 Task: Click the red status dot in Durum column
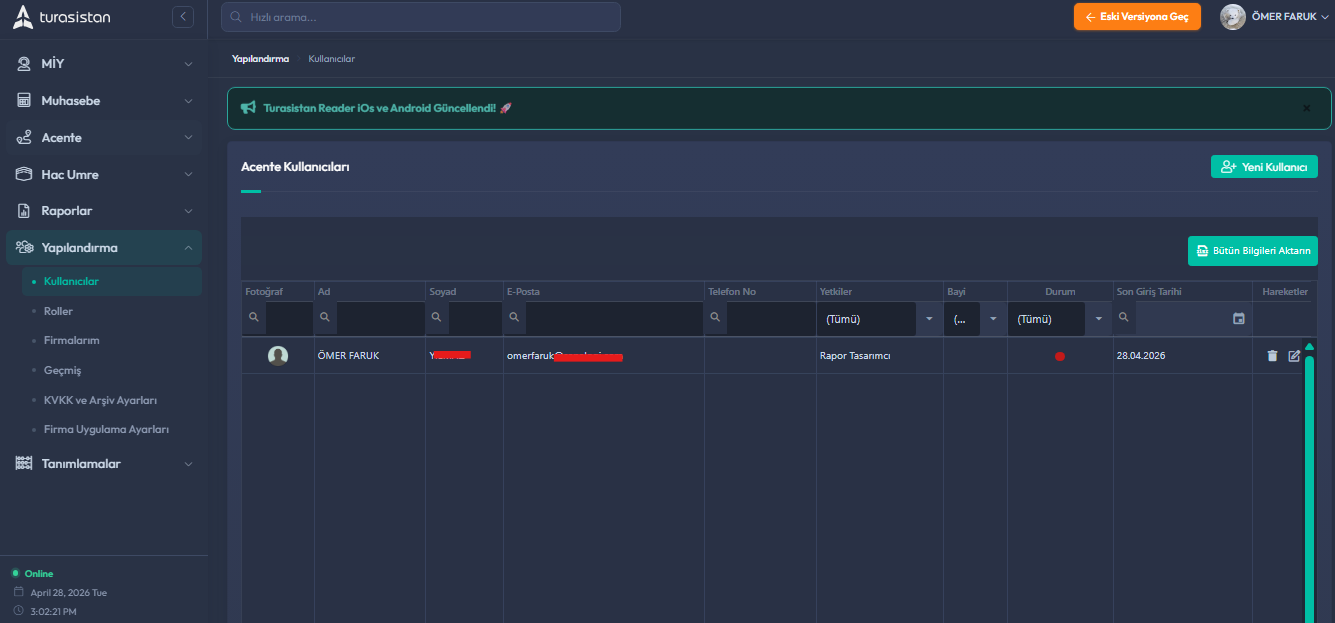[1060, 356]
